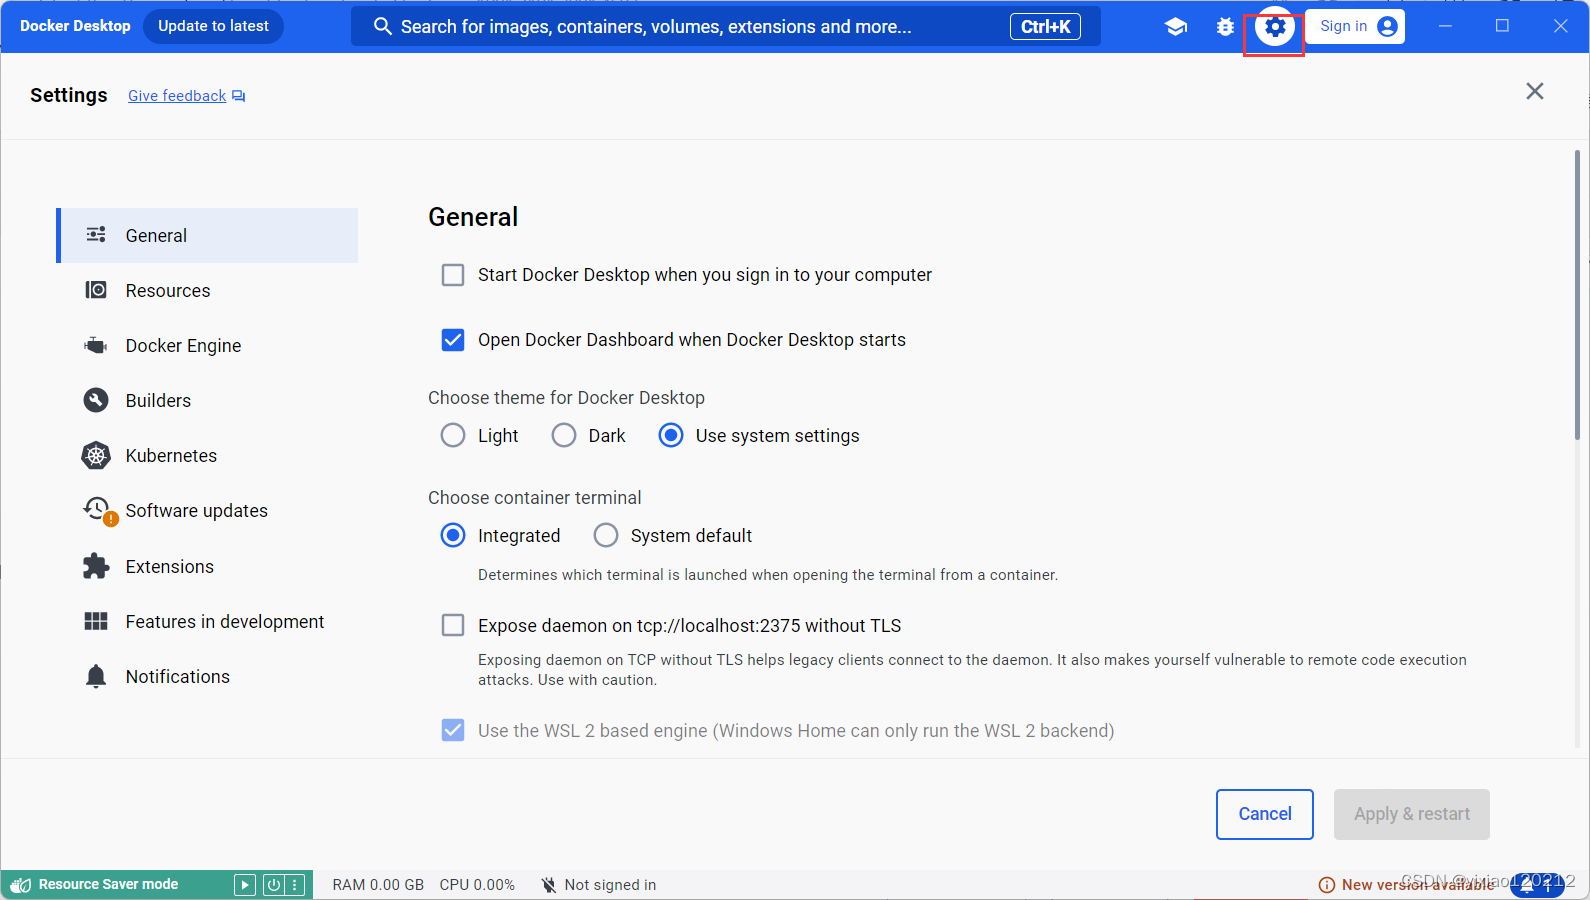Open the Software updates settings tab

[207, 510]
